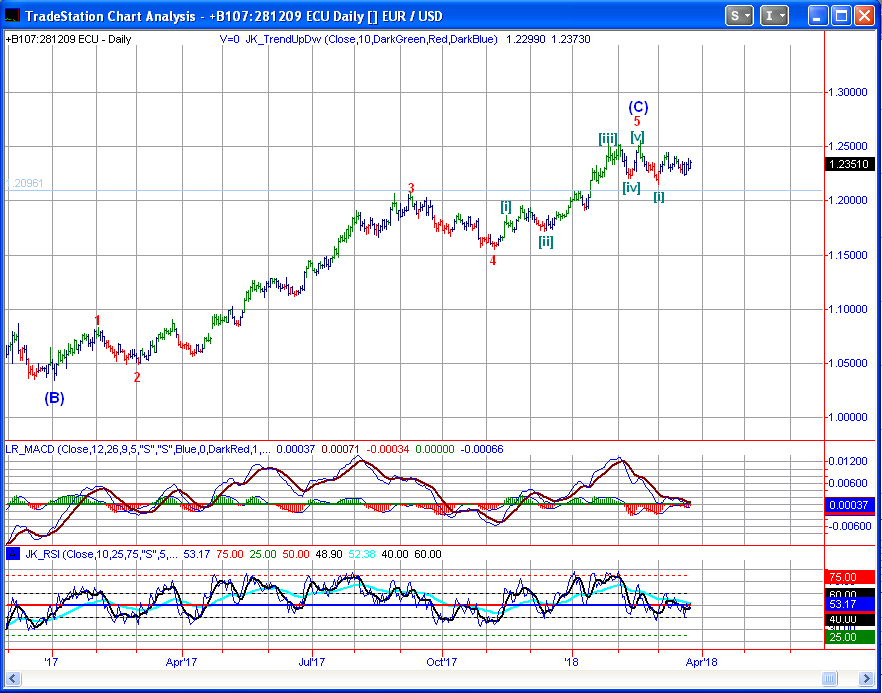
Task: Click the teal [ii] subwave label
Action: click(546, 241)
